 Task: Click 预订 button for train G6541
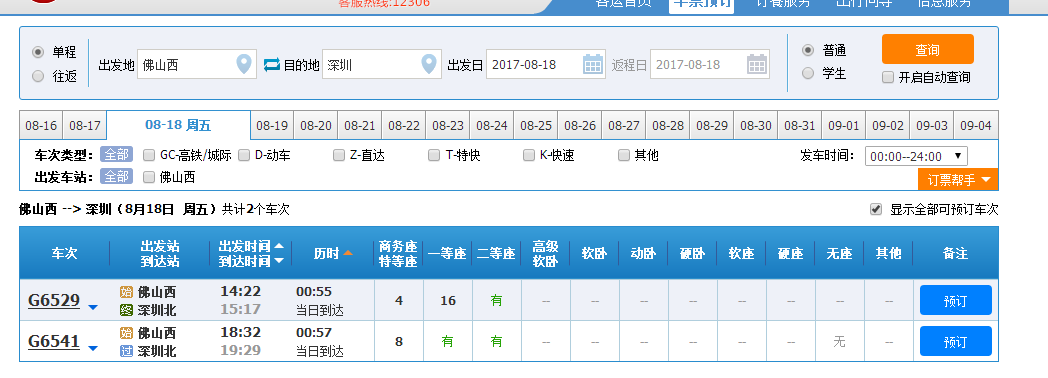tap(956, 341)
